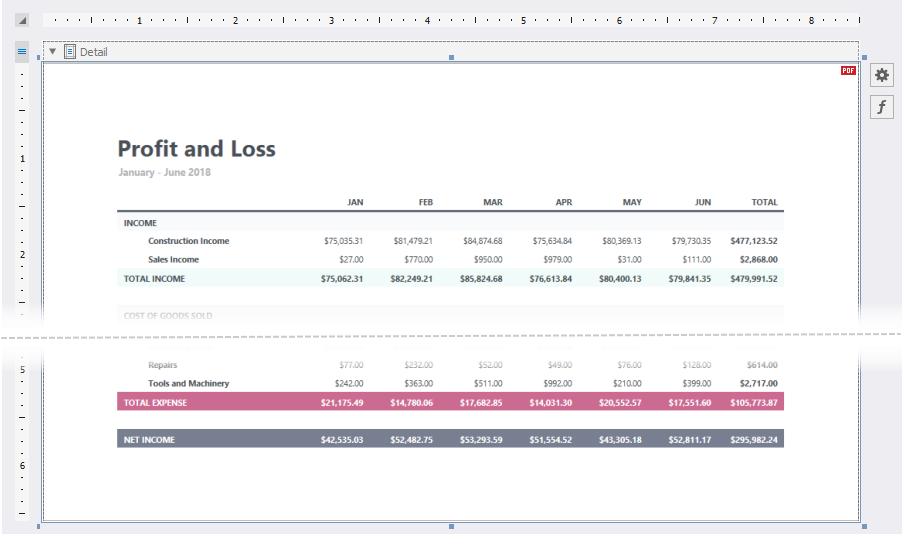The height and width of the screenshot is (534, 903).
Task: Click the Repairs row label
Action: (x=162, y=365)
